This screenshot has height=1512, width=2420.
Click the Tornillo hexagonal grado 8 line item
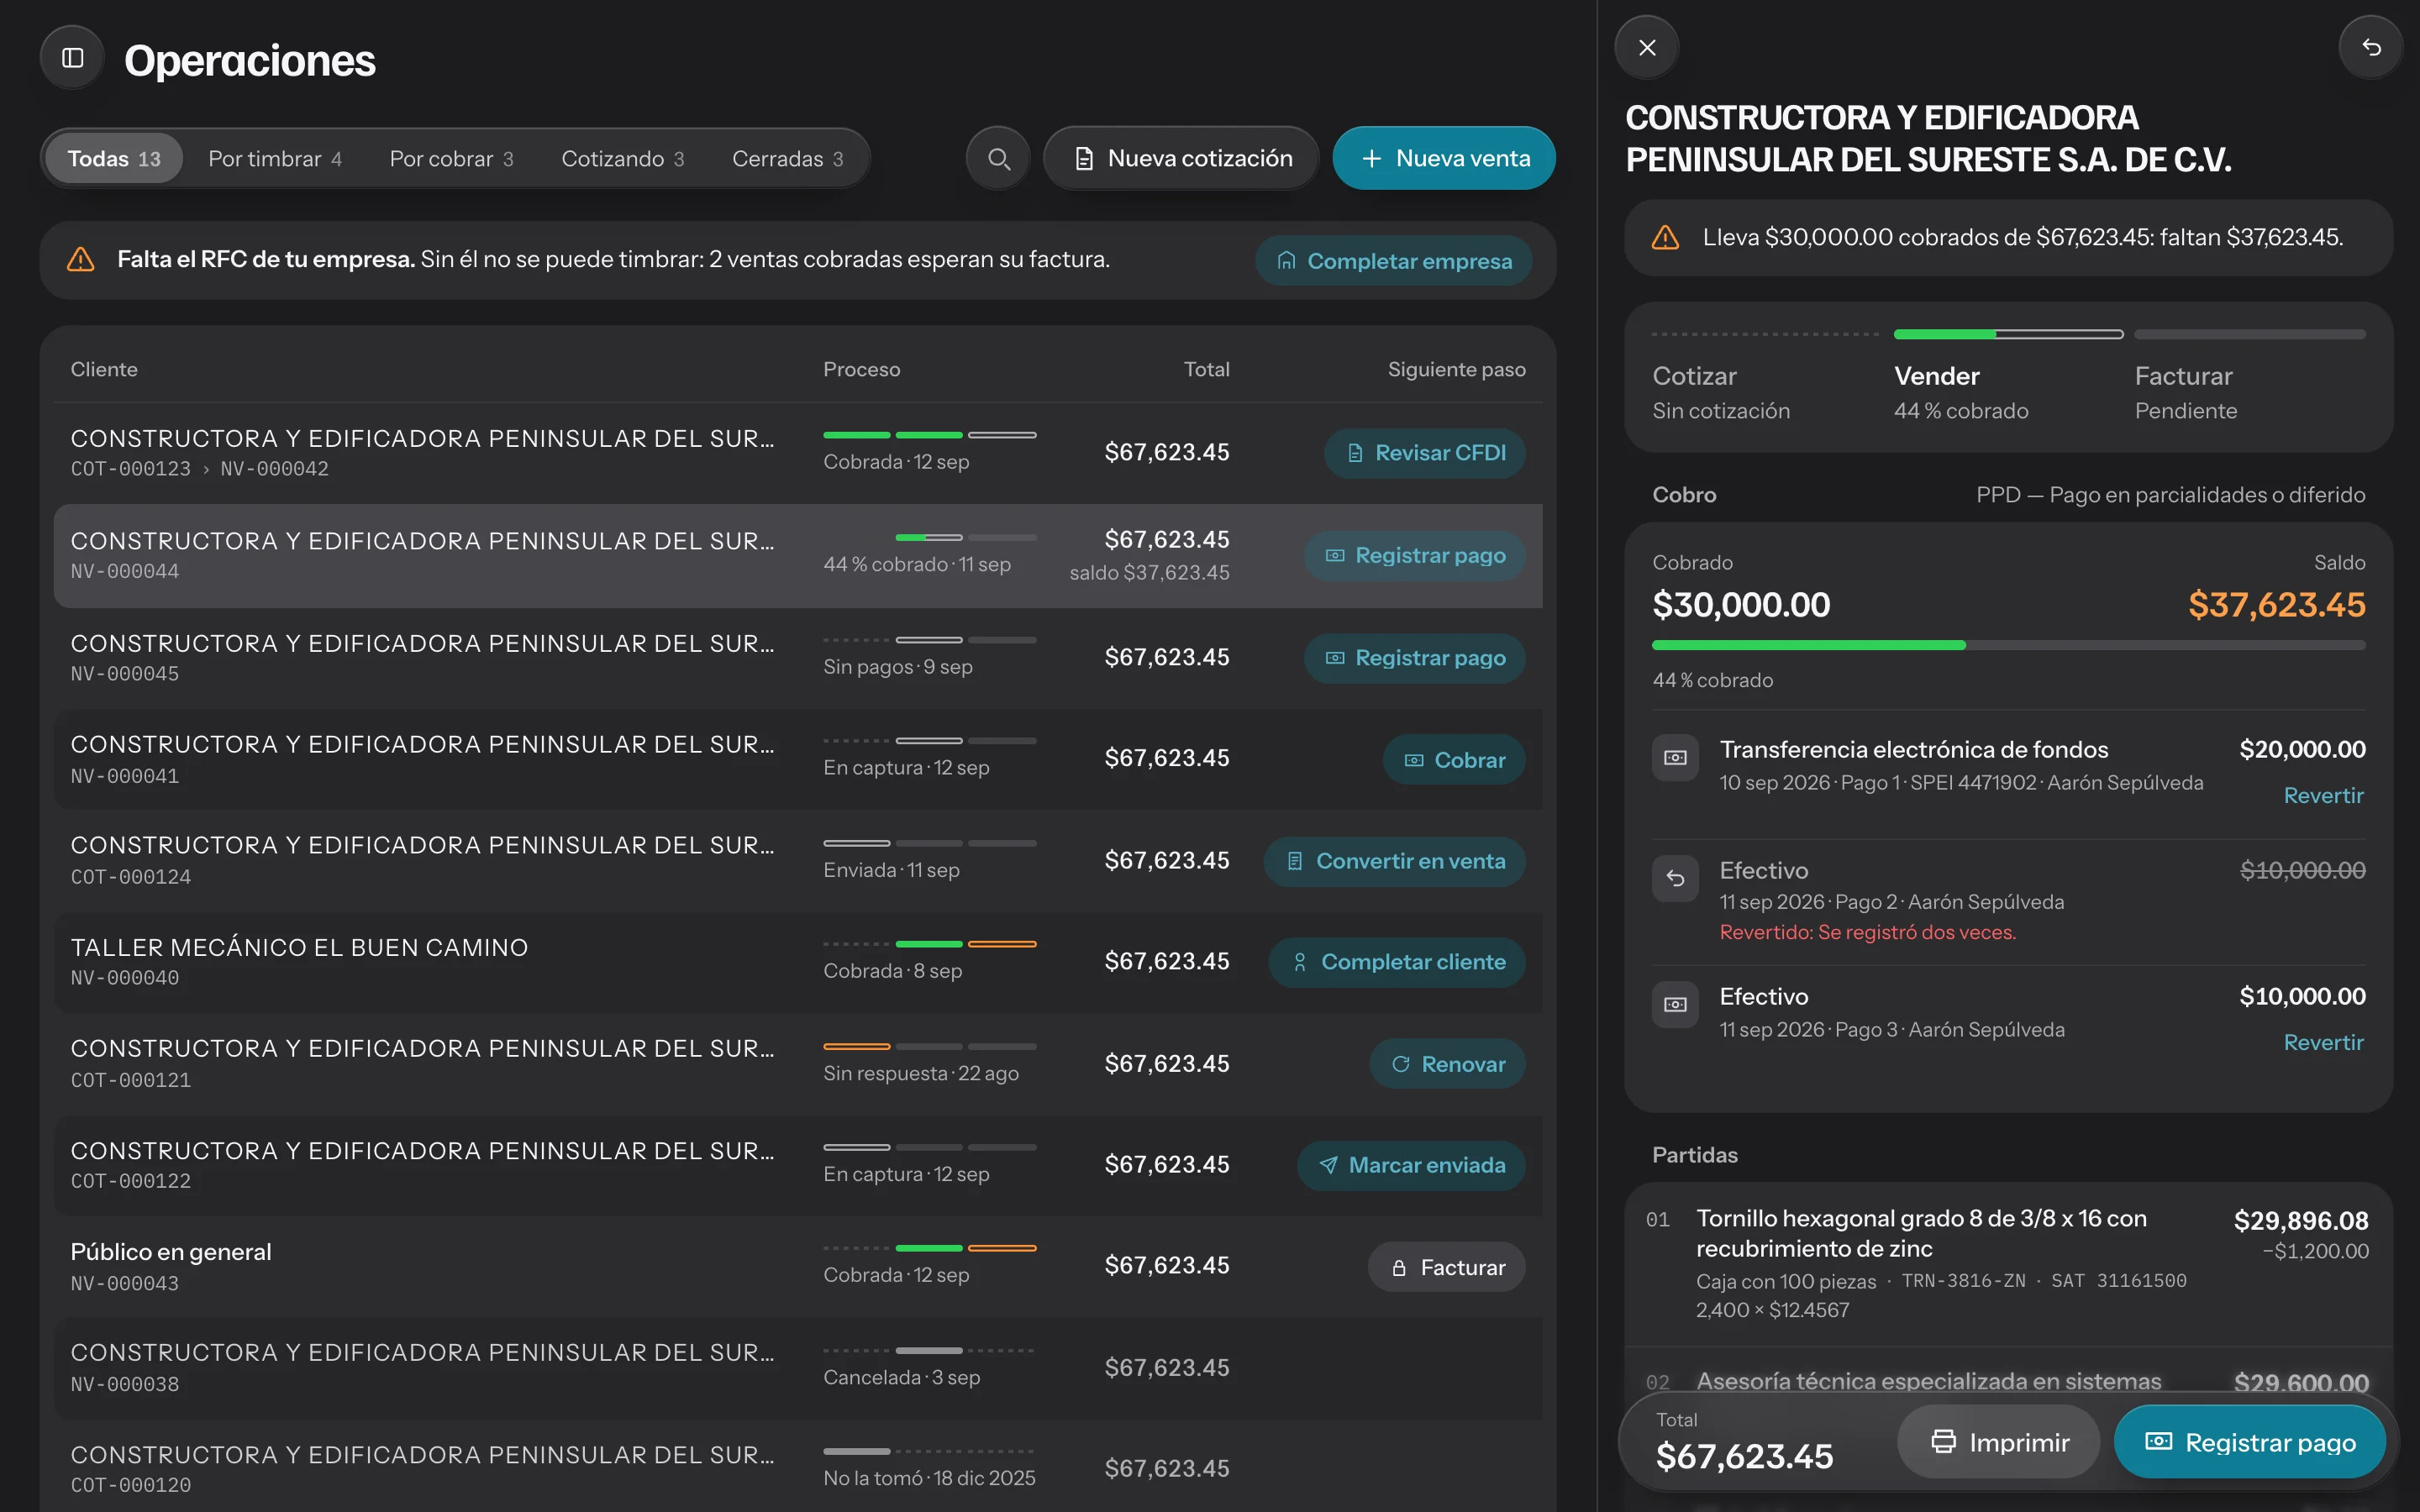click(x=2008, y=1264)
